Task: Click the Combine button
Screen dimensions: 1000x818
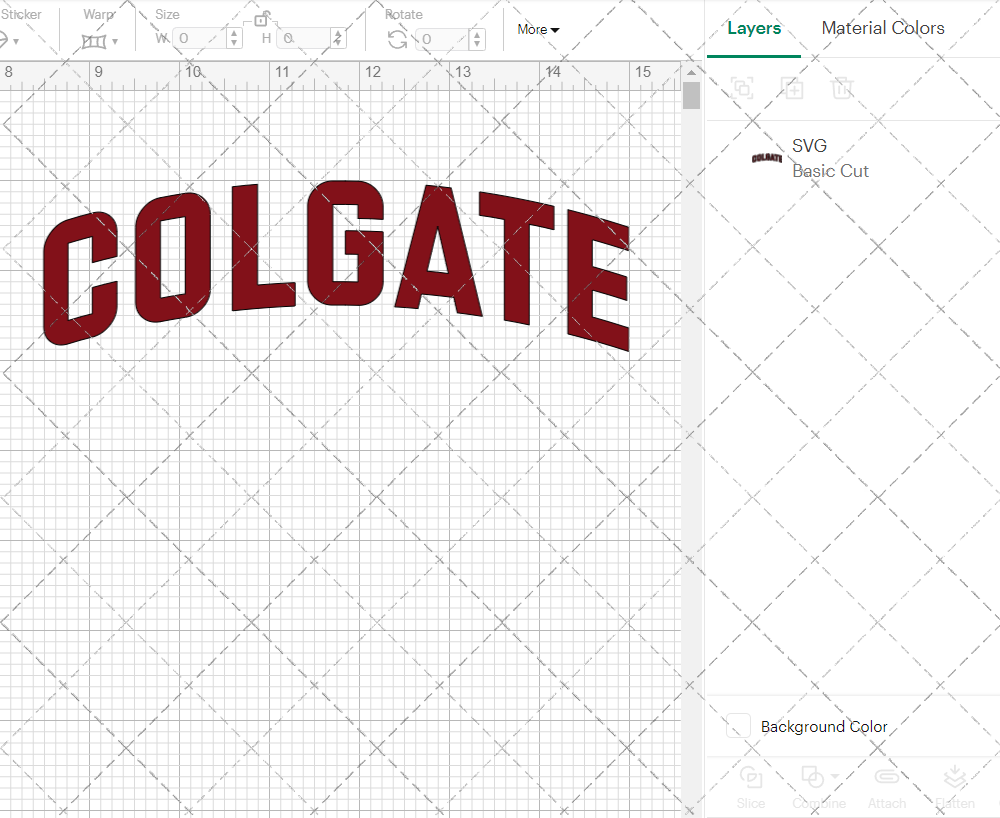Action: click(818, 787)
